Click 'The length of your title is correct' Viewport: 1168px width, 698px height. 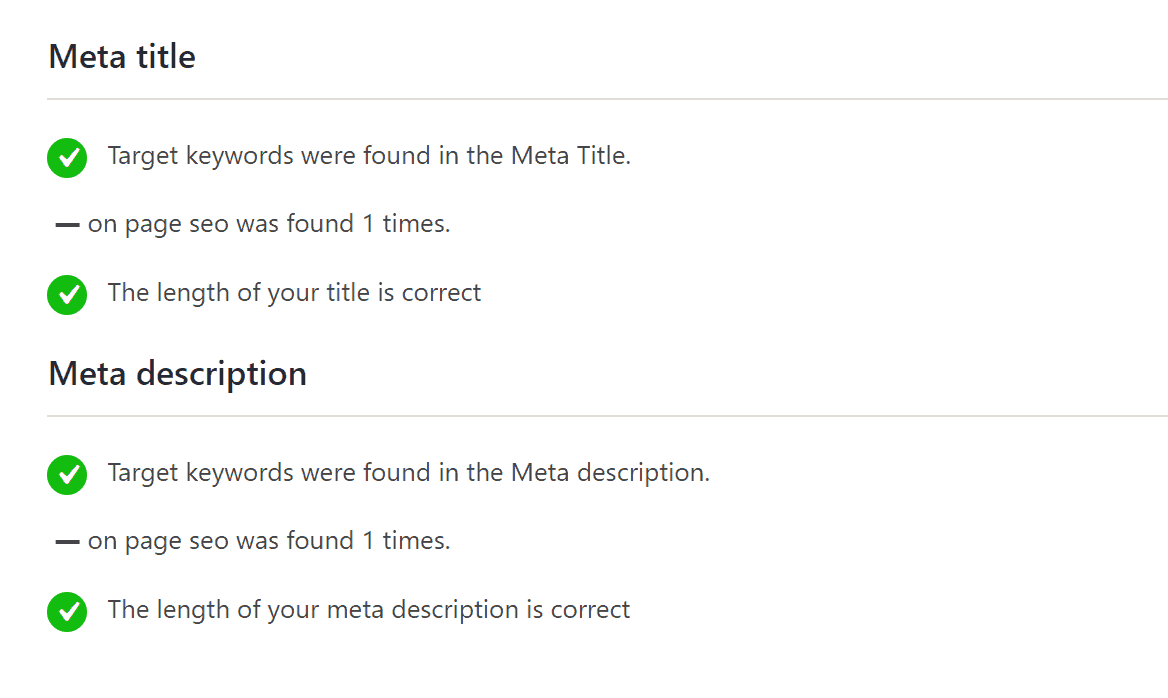click(x=294, y=294)
